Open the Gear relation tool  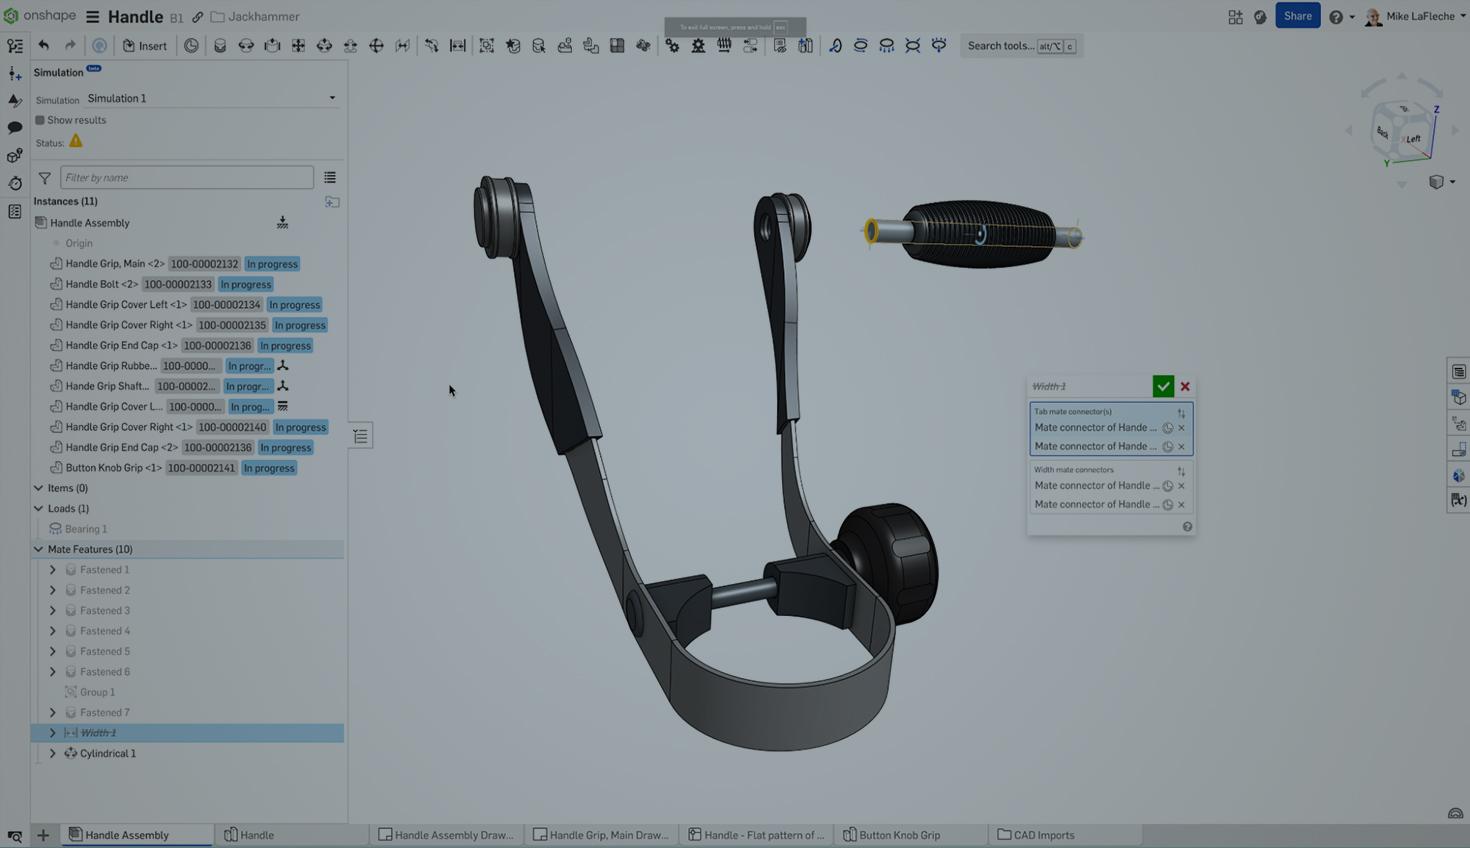[671, 46]
